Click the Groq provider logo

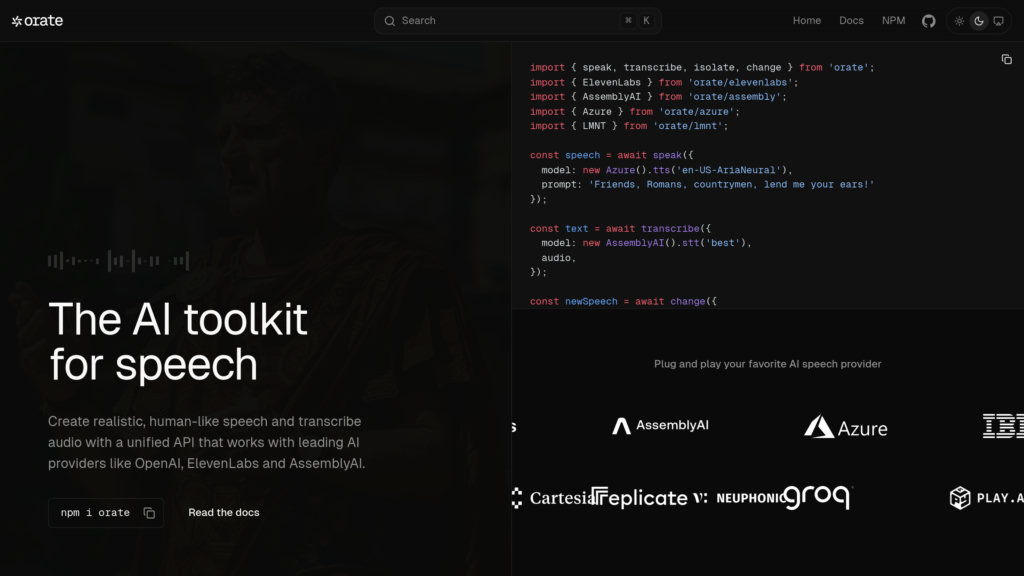[818, 496]
